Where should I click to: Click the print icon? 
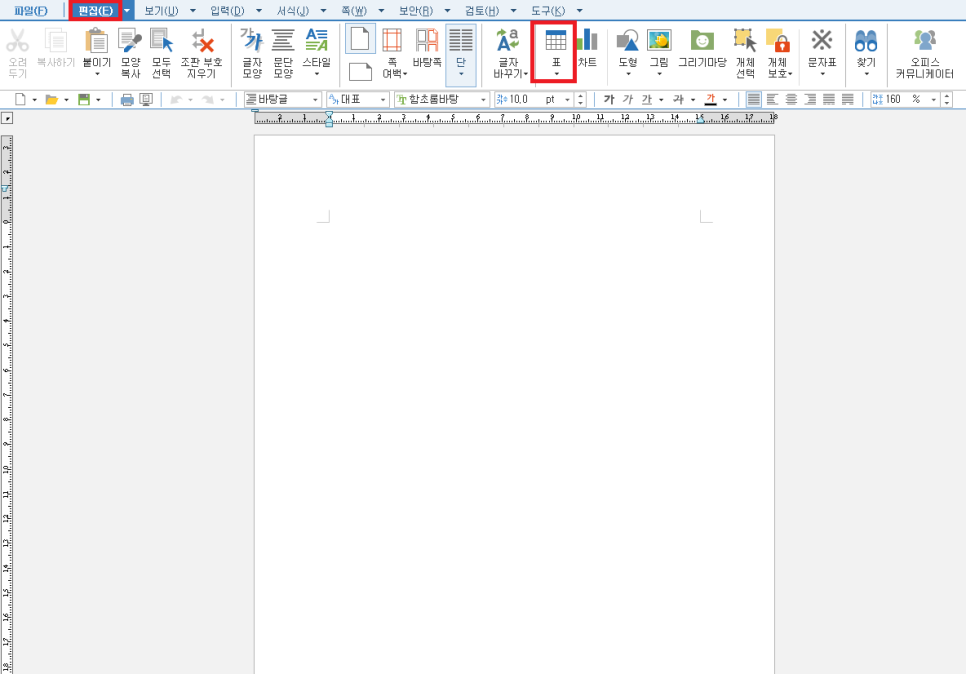click(x=127, y=99)
